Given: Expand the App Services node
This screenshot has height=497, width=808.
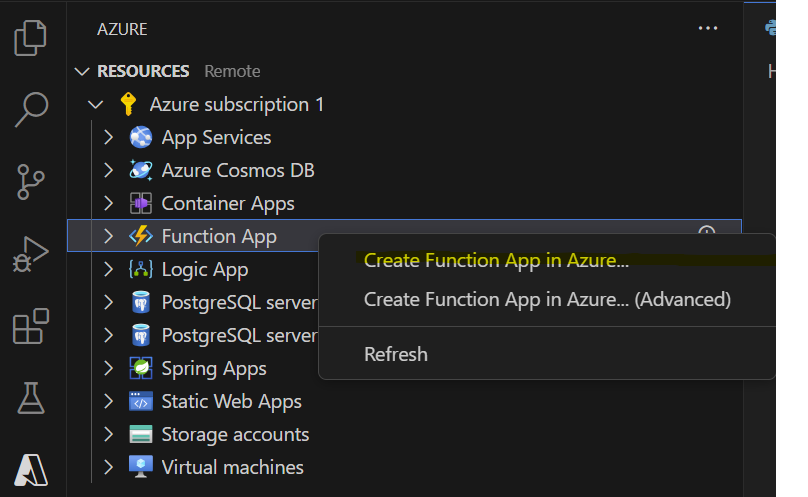Looking at the screenshot, I should (x=108, y=137).
